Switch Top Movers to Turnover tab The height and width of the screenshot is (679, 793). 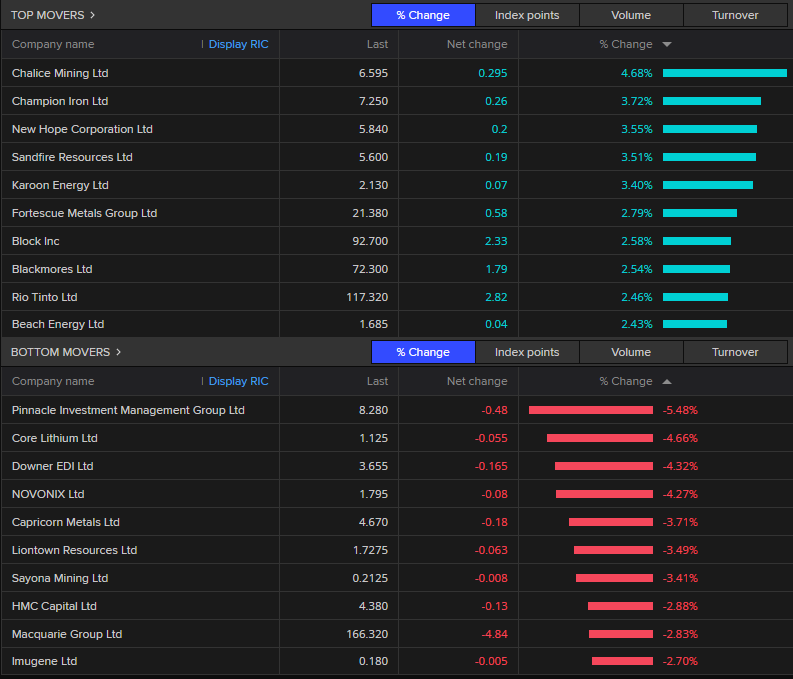click(735, 15)
